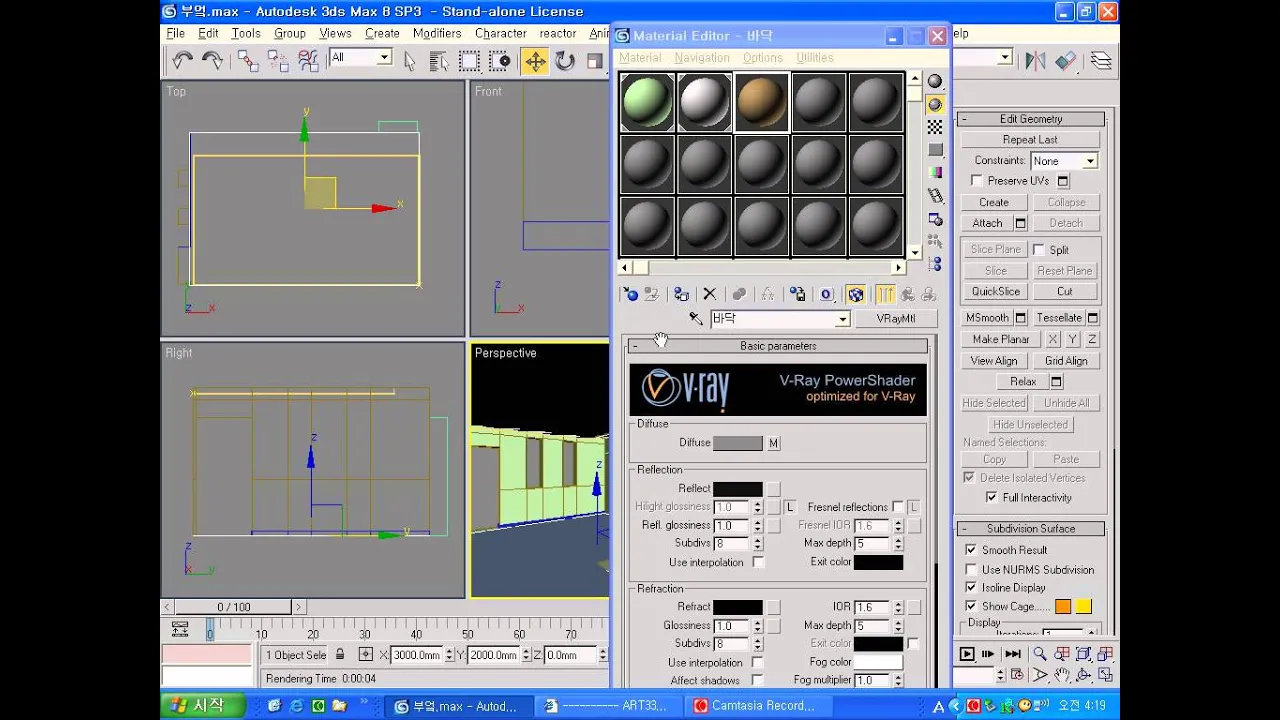Click the Undo arrow in main toolbar

[182, 61]
